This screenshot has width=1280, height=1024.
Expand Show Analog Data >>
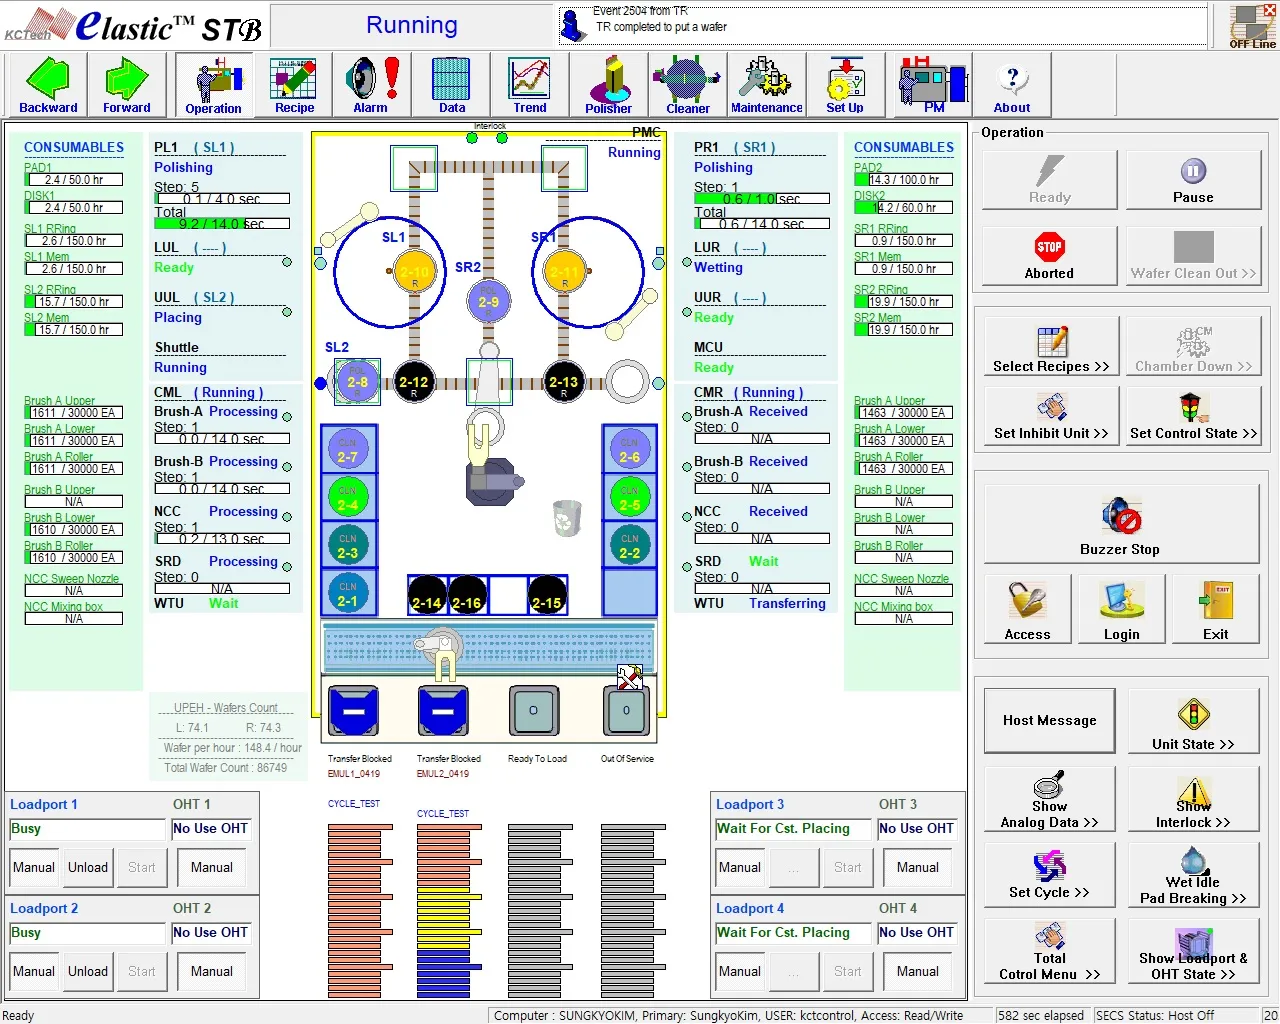click(x=1049, y=798)
